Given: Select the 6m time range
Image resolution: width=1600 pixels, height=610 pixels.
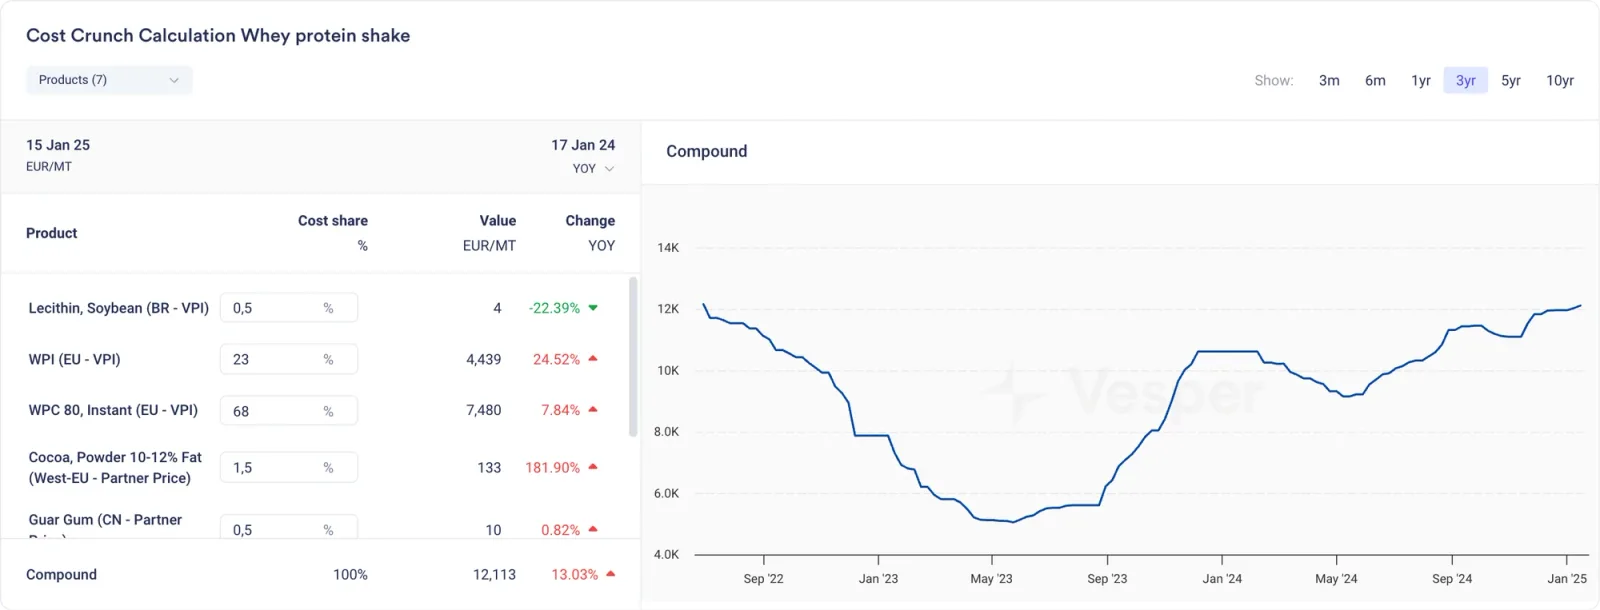Looking at the screenshot, I should (x=1375, y=81).
